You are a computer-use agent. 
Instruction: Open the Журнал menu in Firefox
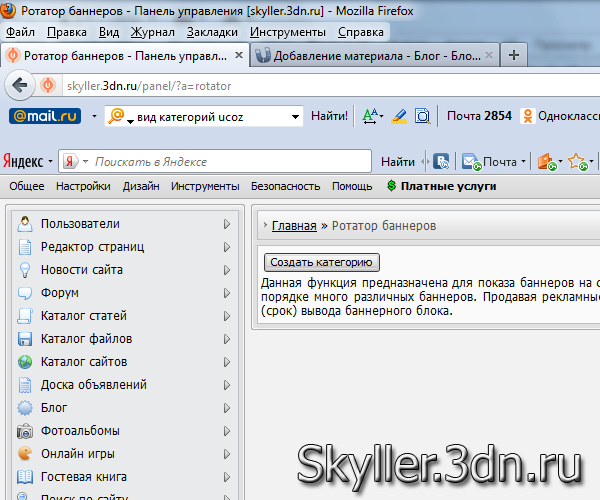pos(153,31)
